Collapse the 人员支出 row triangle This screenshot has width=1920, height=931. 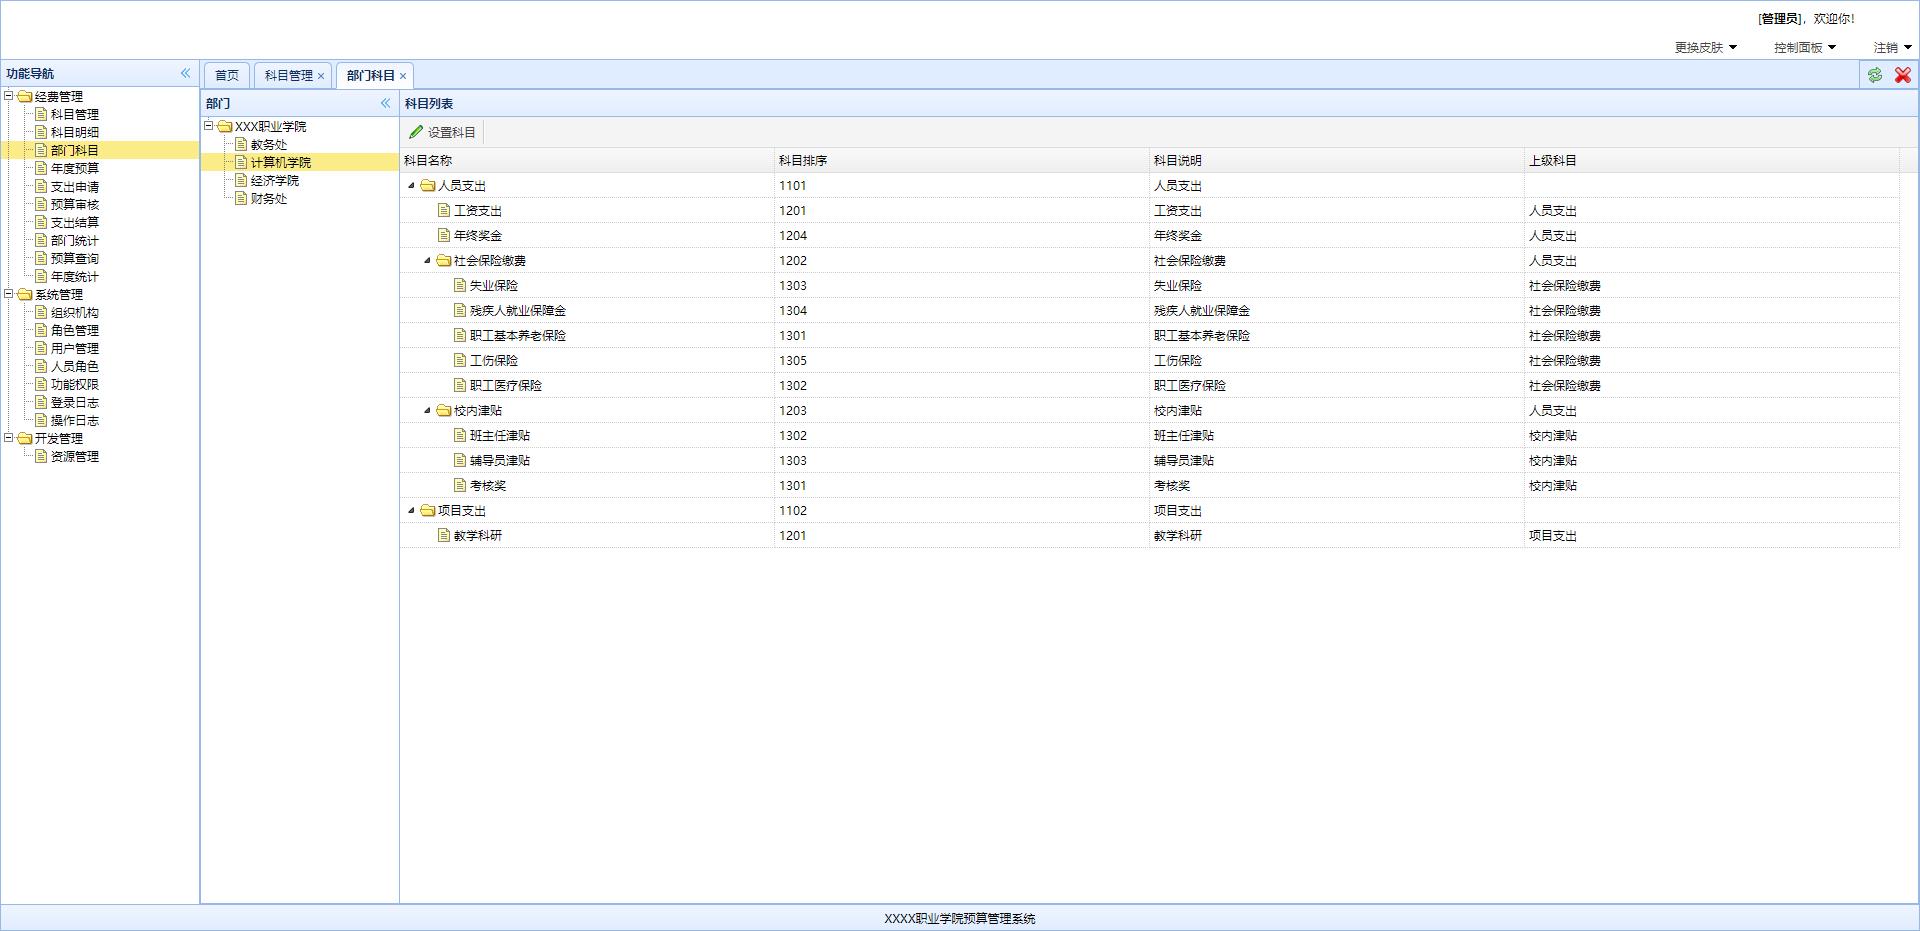coord(411,186)
